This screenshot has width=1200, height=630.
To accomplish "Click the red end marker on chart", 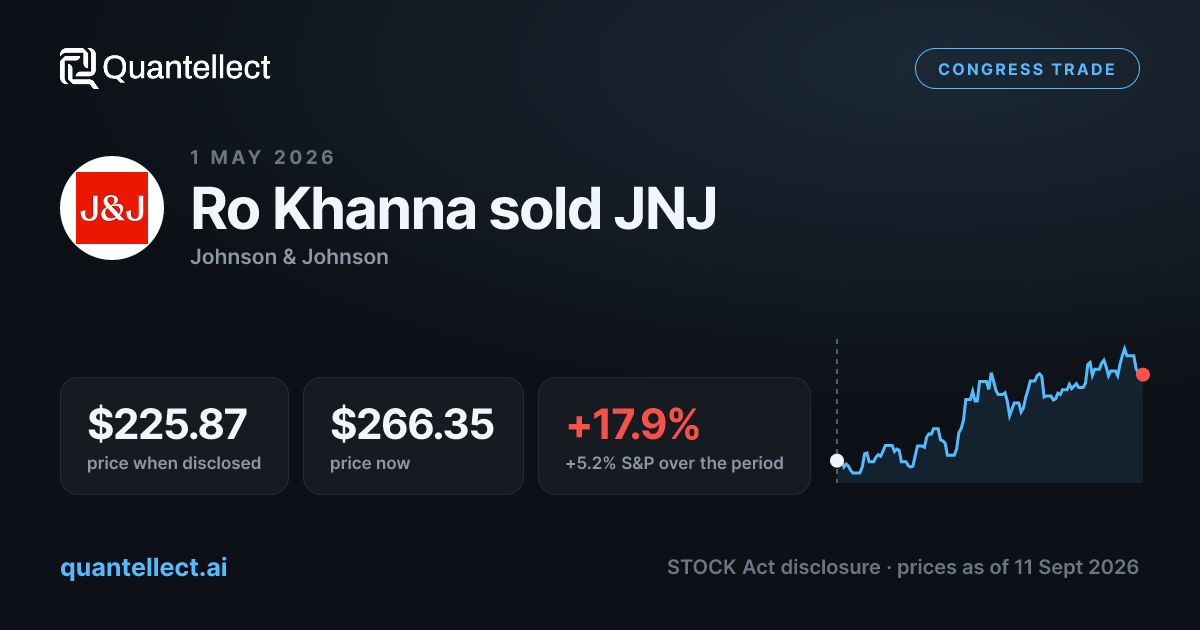I will [x=1143, y=374].
